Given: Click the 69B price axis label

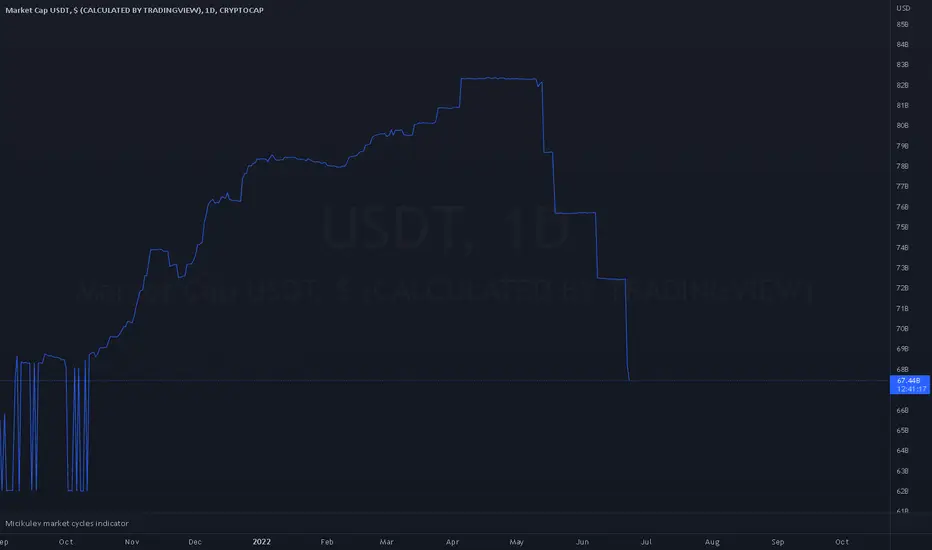Looking at the screenshot, I should click(x=902, y=349).
